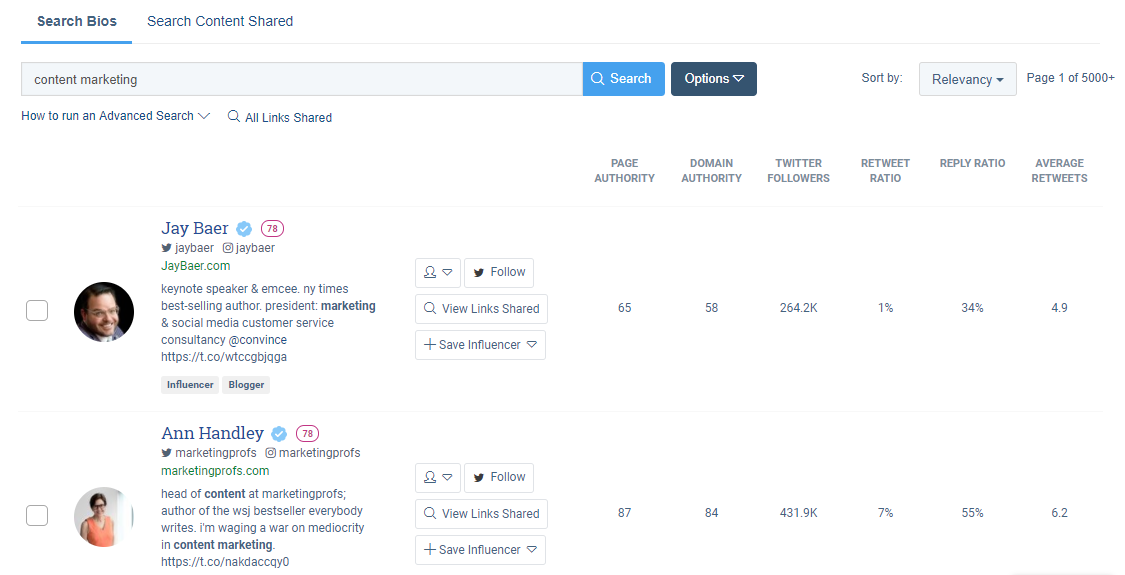Open the Options dropdown
1125x575 pixels.
point(713,79)
